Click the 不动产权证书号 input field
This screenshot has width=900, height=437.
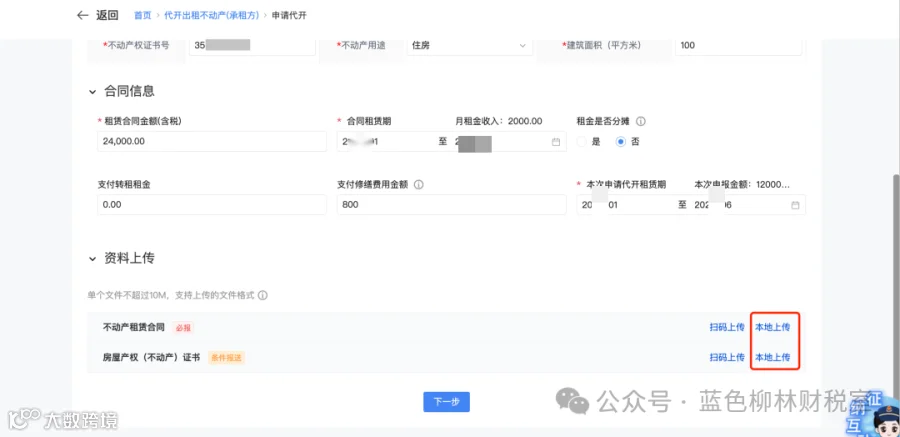[x=252, y=45]
